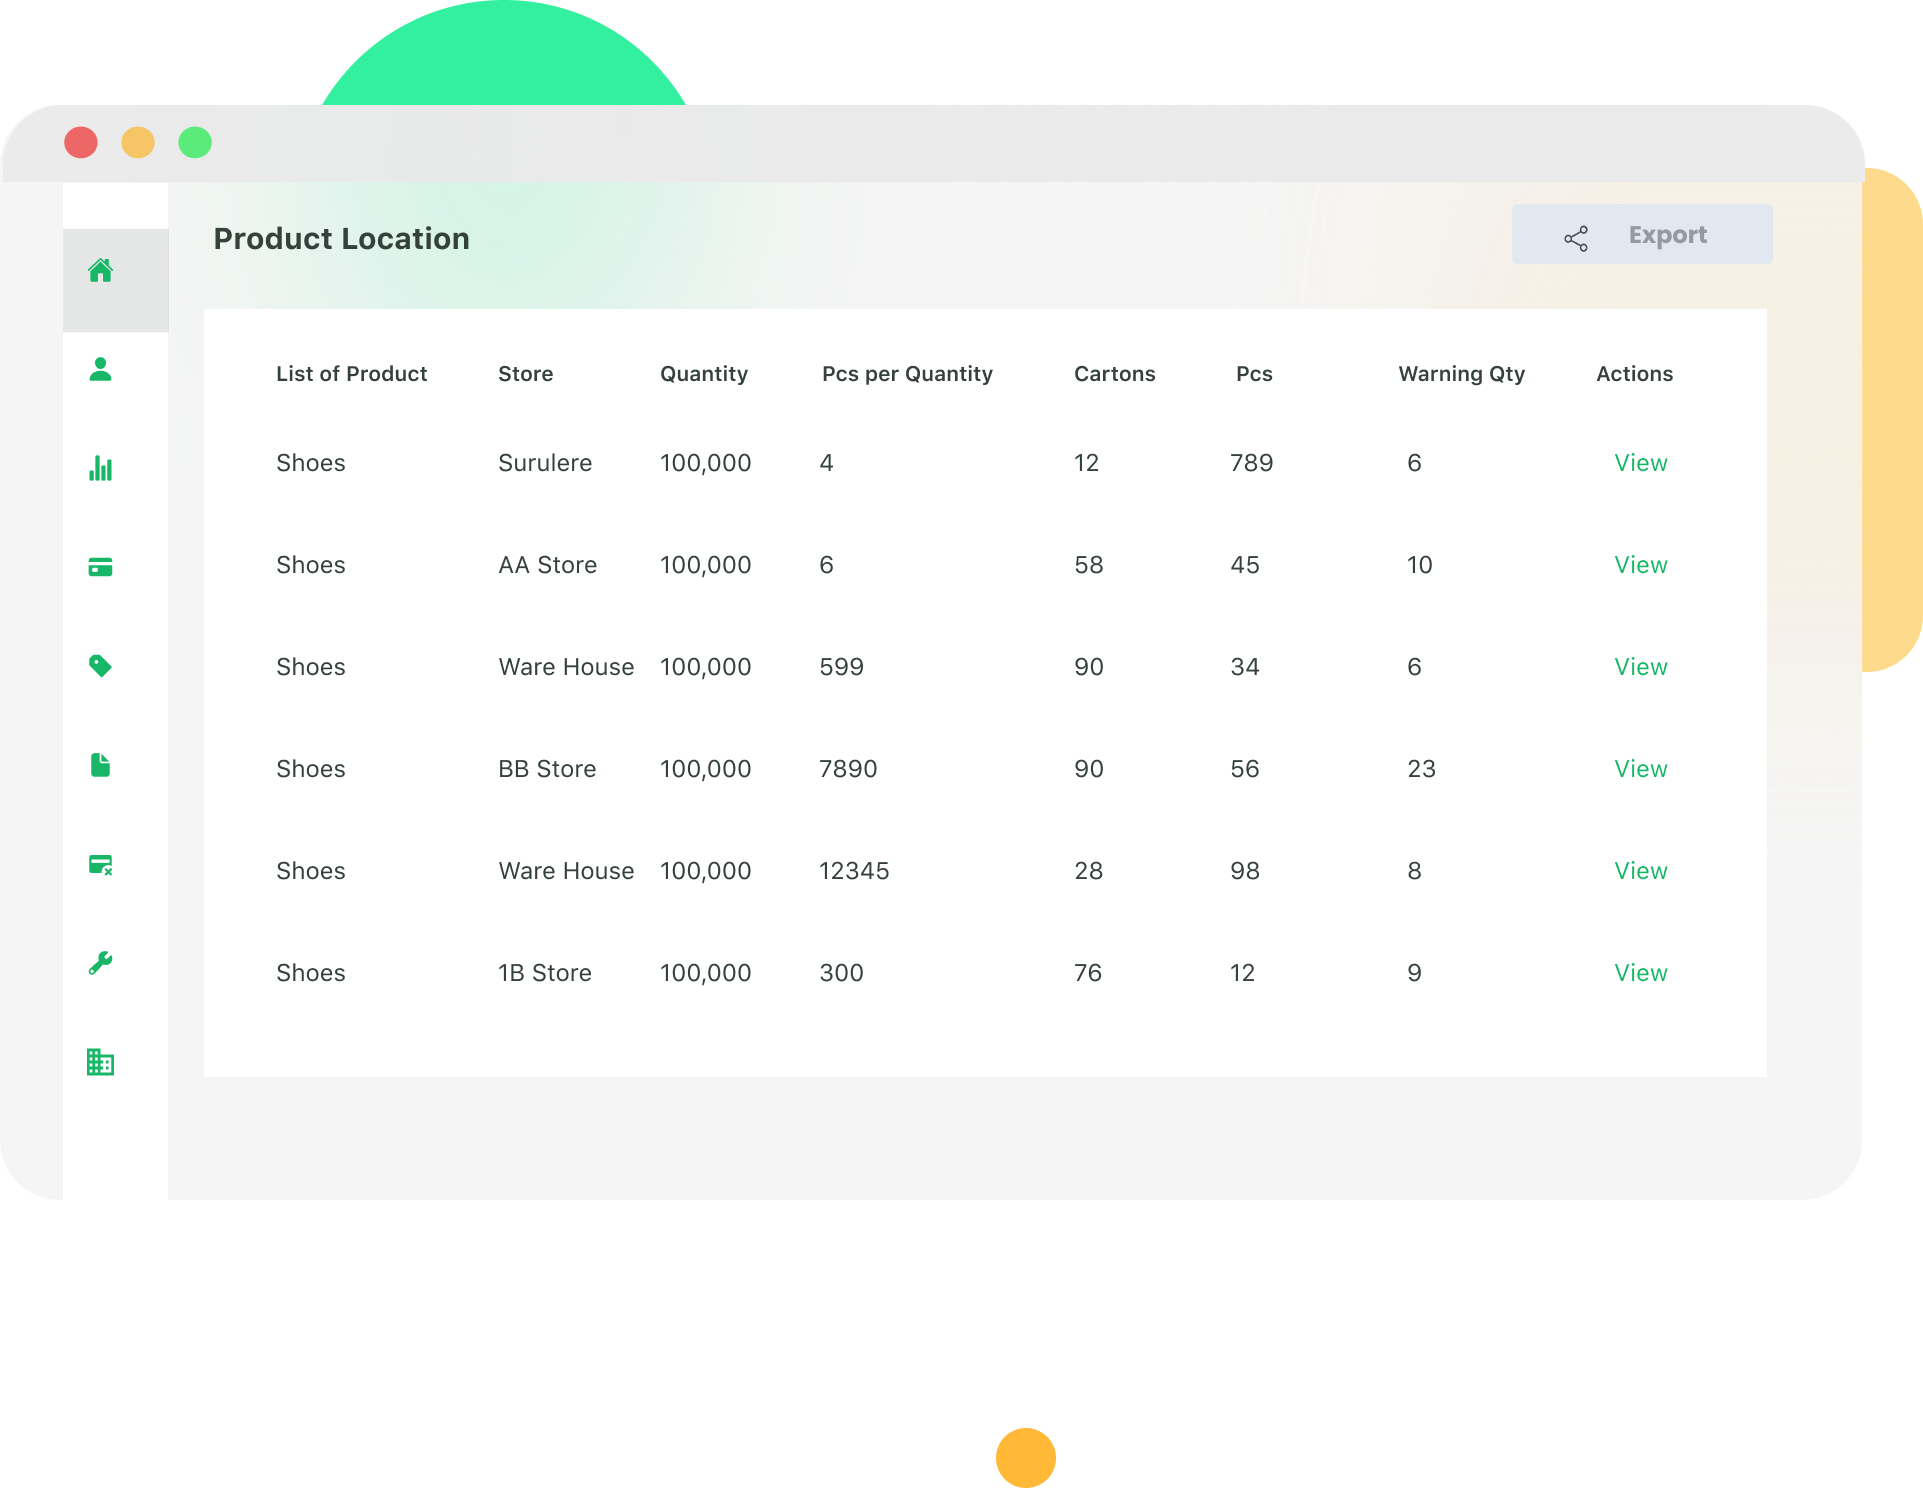This screenshot has width=1923, height=1488.
Task: Click the share icon beside Export
Action: pos(1576,238)
